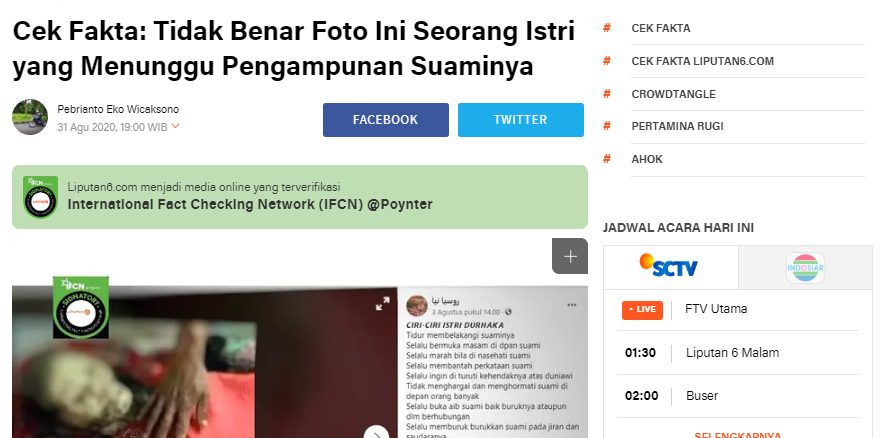Click the plus icon above the image
880x438 pixels.
[x=570, y=256]
